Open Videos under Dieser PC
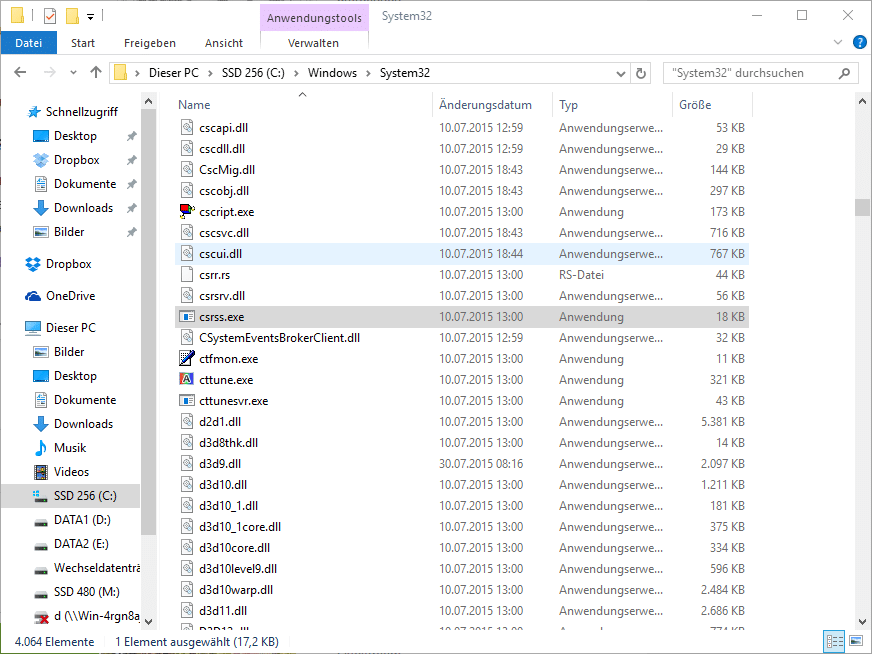The image size is (872, 654). [x=71, y=472]
